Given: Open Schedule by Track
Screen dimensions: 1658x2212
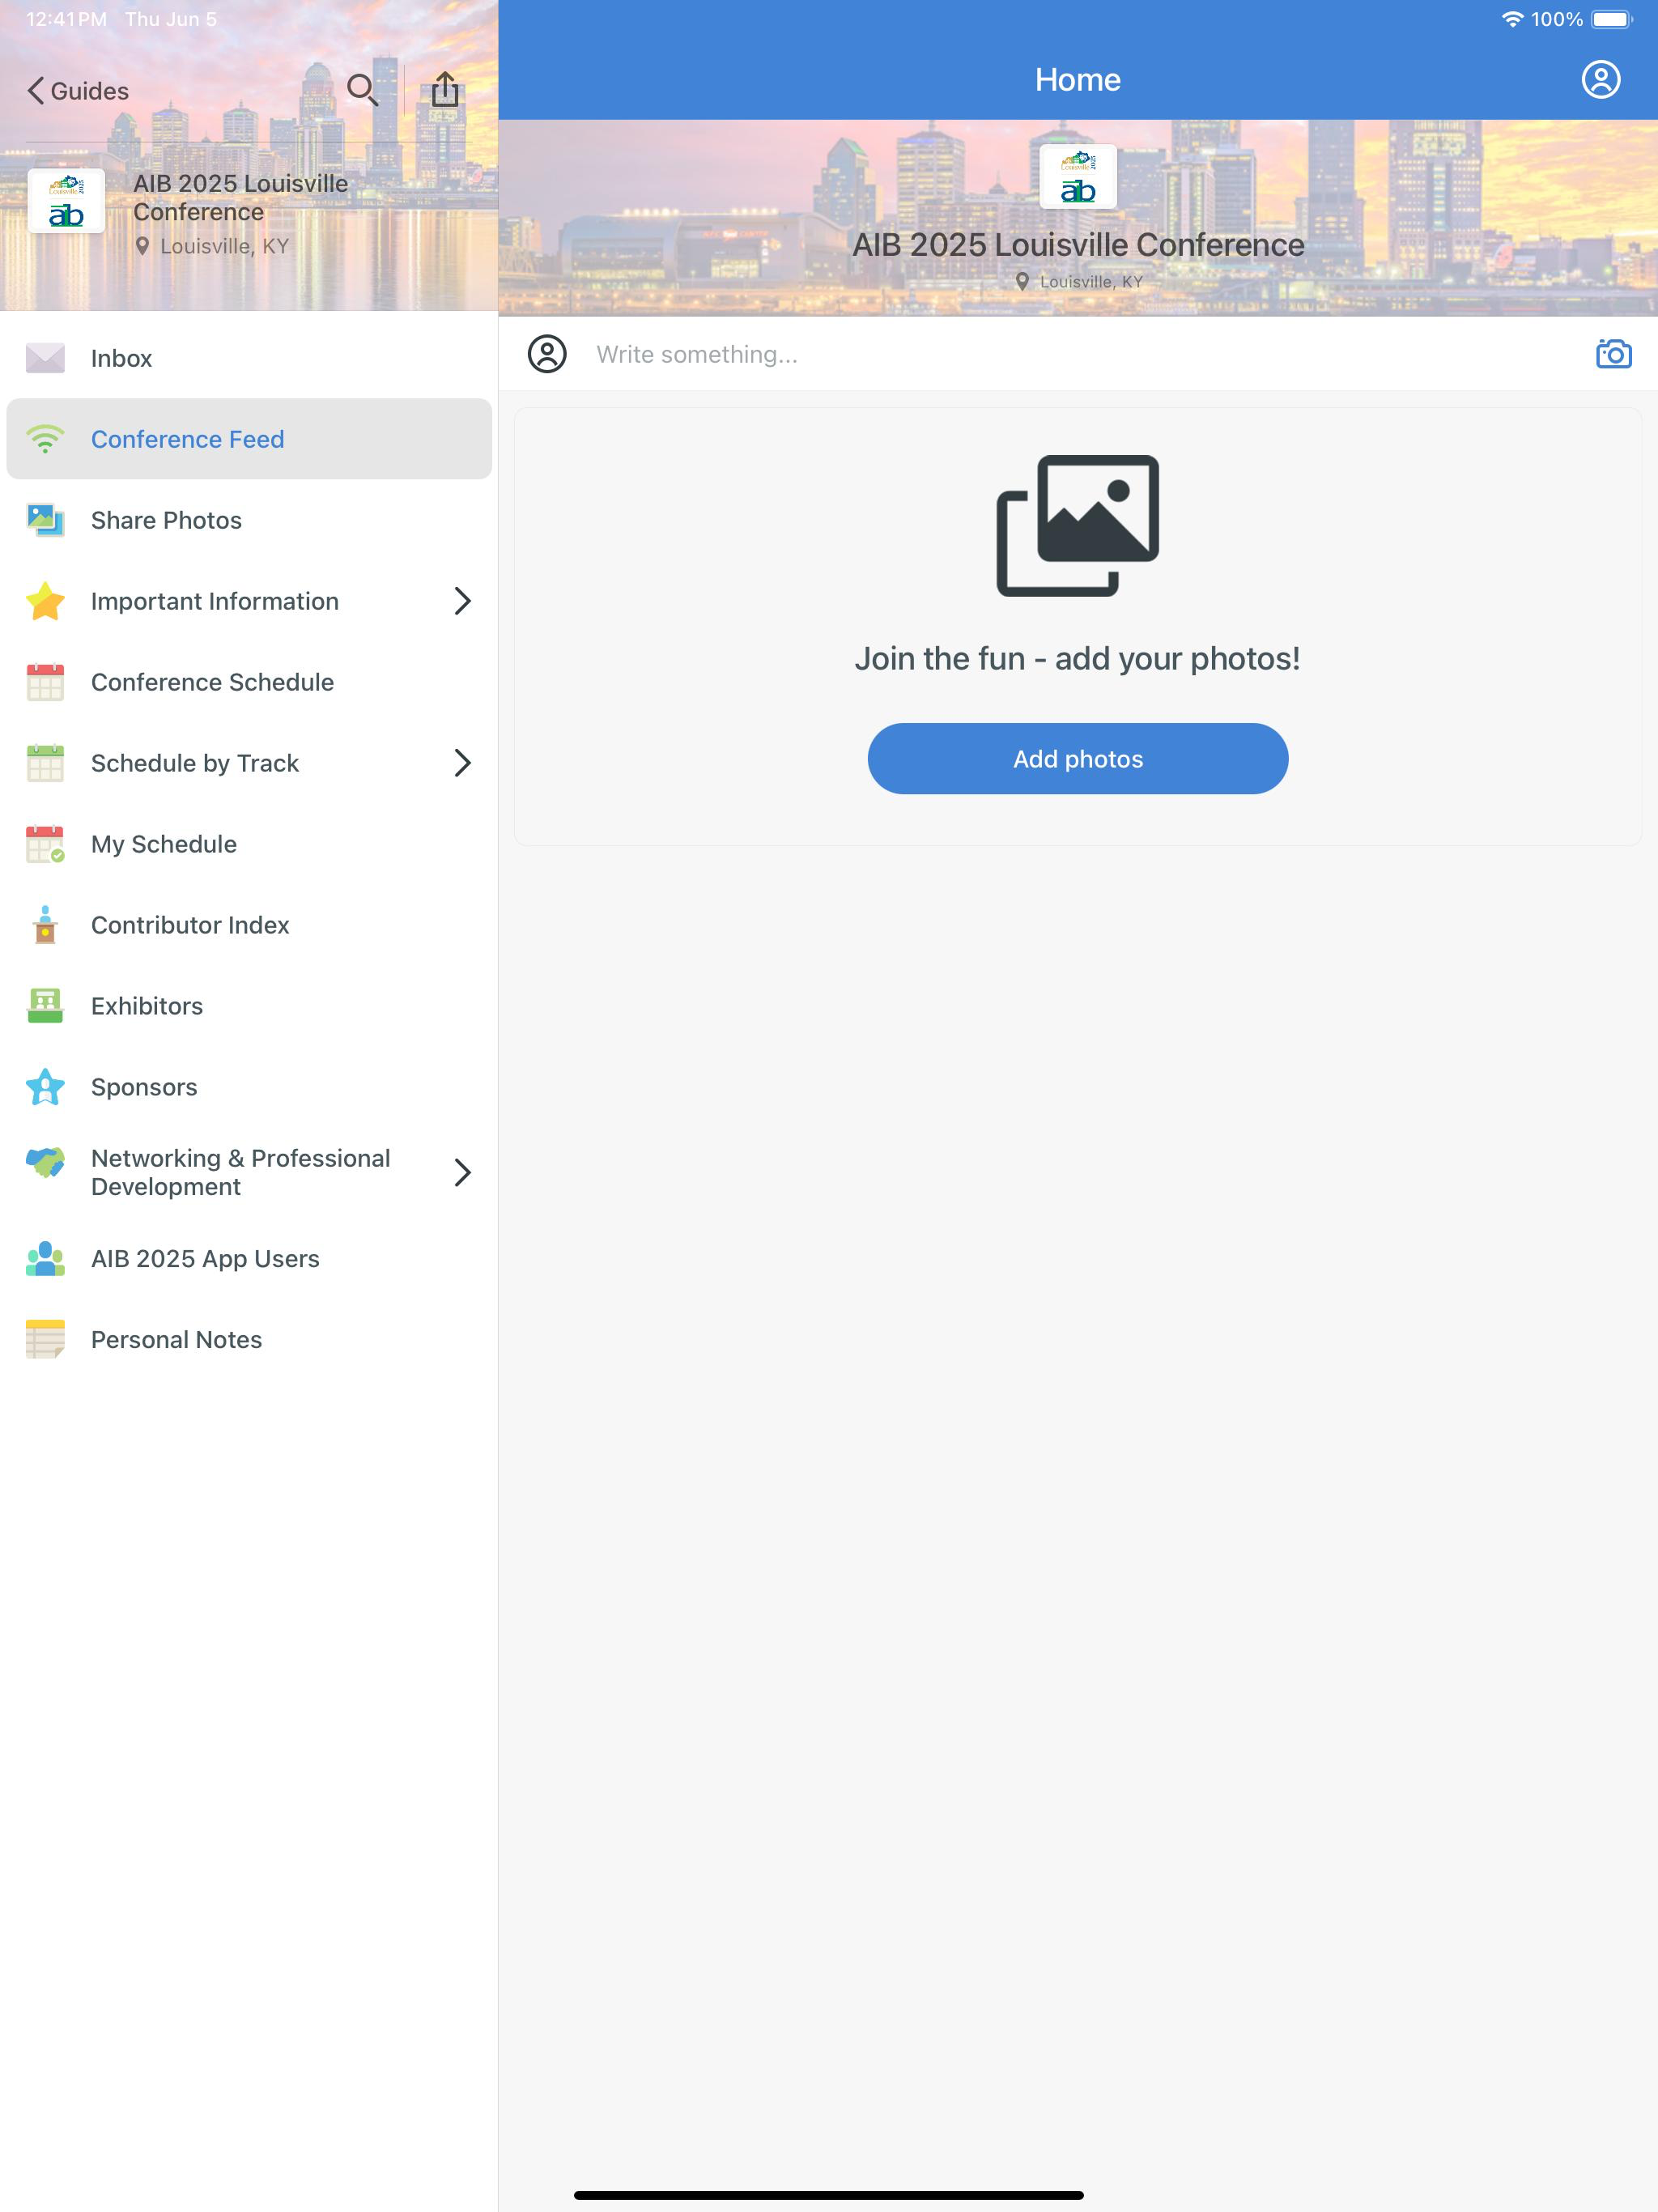Looking at the screenshot, I should [x=249, y=763].
